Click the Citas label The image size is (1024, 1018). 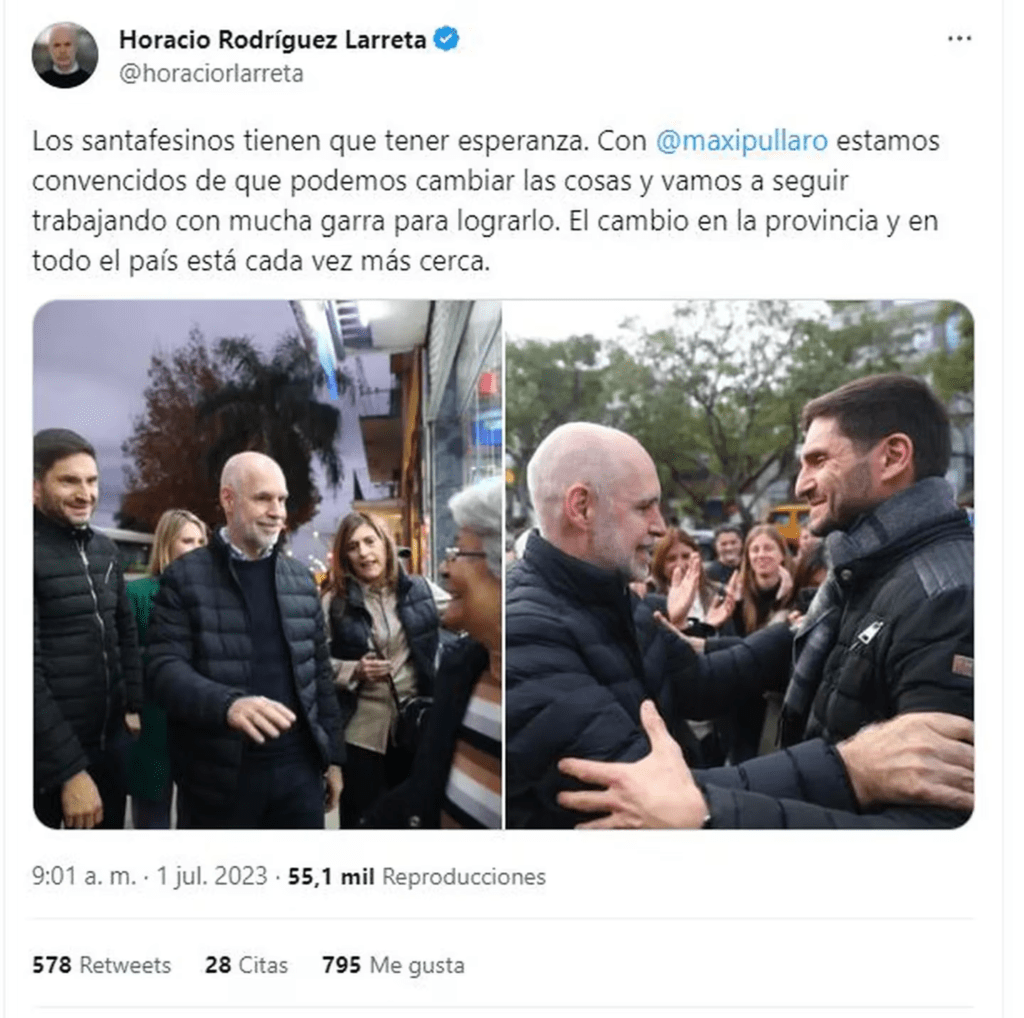pyautogui.click(x=263, y=965)
